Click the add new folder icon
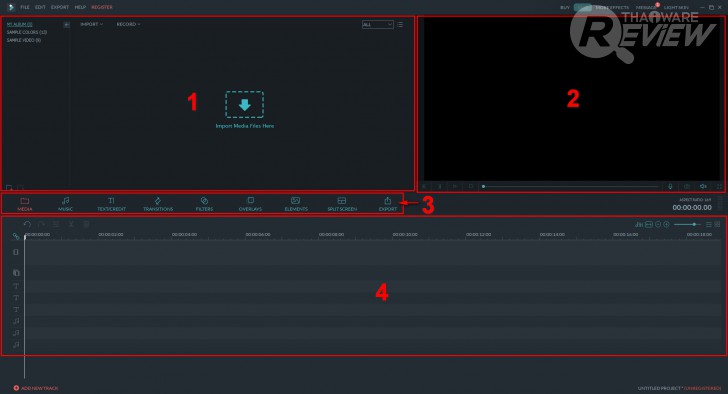The height and width of the screenshot is (394, 728). tap(9, 187)
